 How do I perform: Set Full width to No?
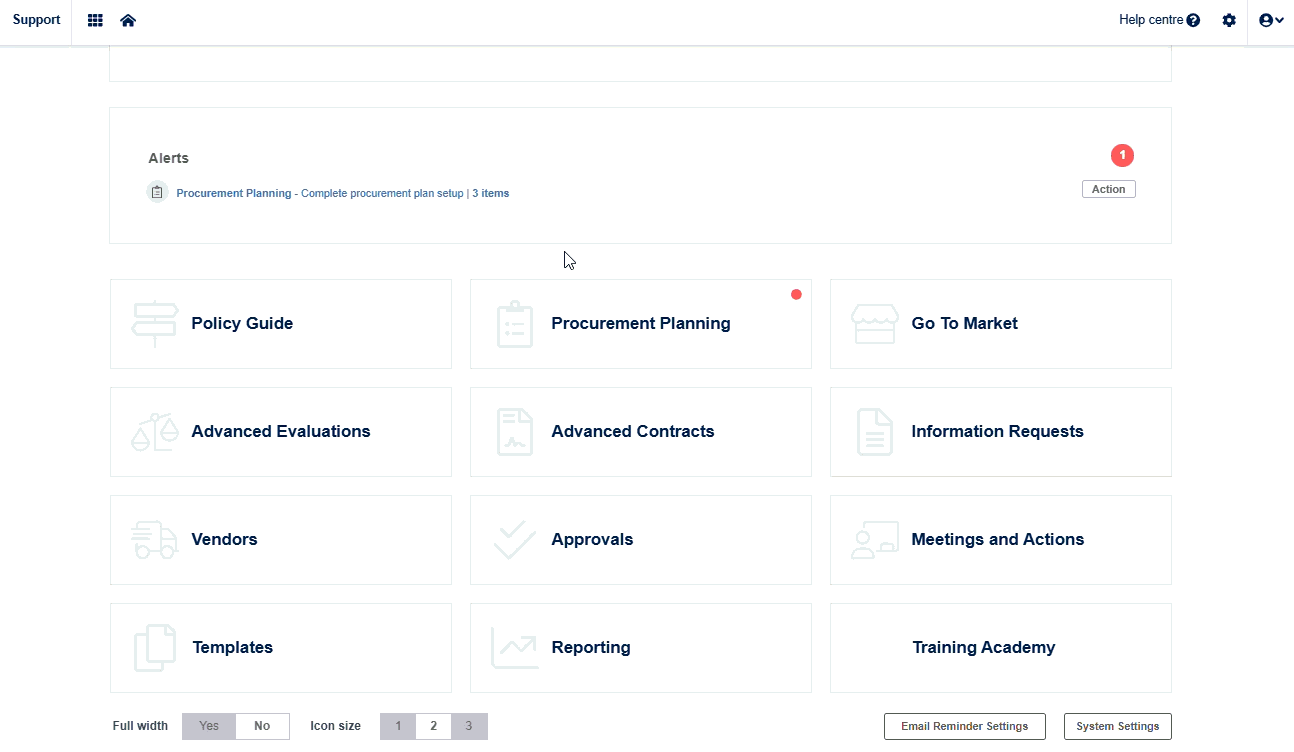click(262, 726)
